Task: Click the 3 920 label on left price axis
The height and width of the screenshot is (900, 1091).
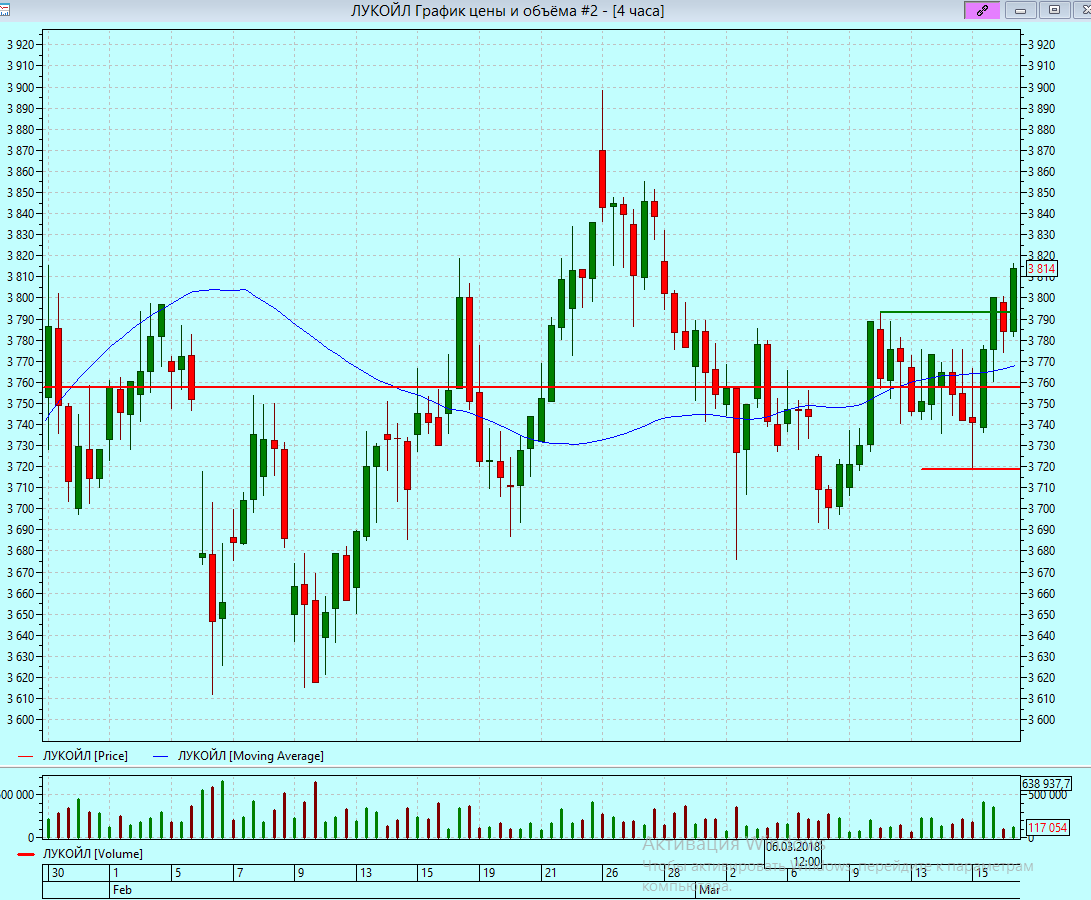Action: coord(20,45)
